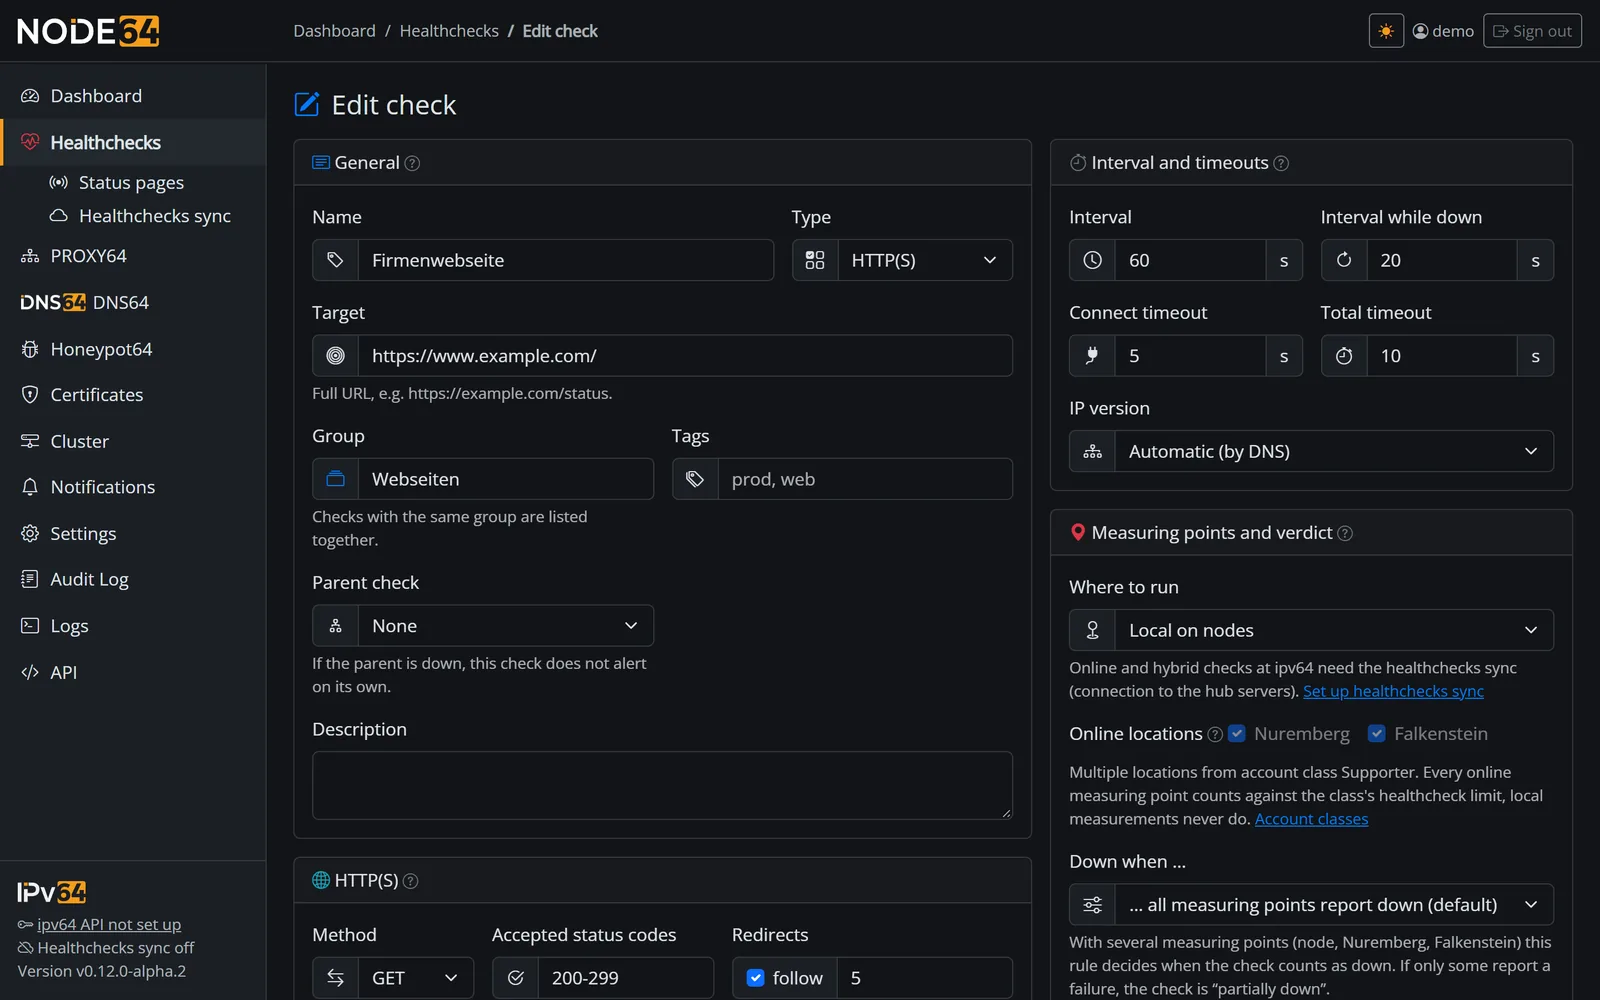Open IP version dropdown Automatic (by DNS)

point(1334,451)
